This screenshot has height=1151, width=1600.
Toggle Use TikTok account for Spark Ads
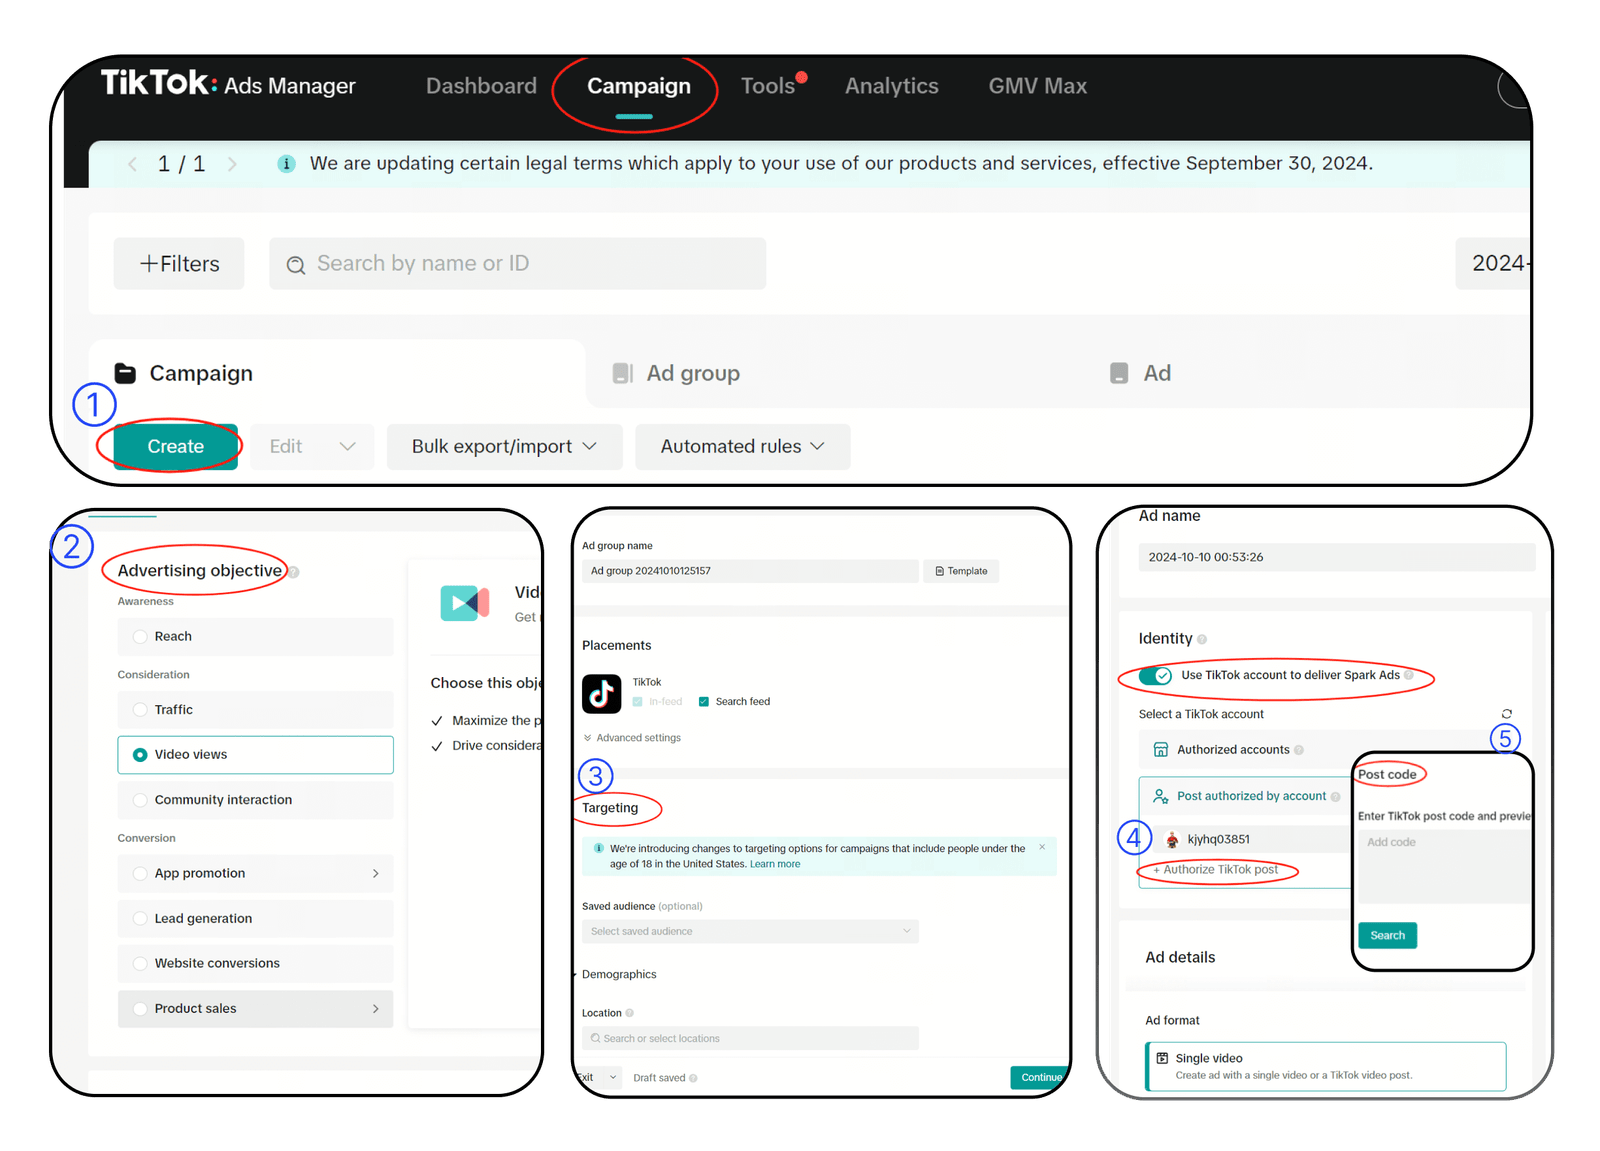[x=1155, y=676]
